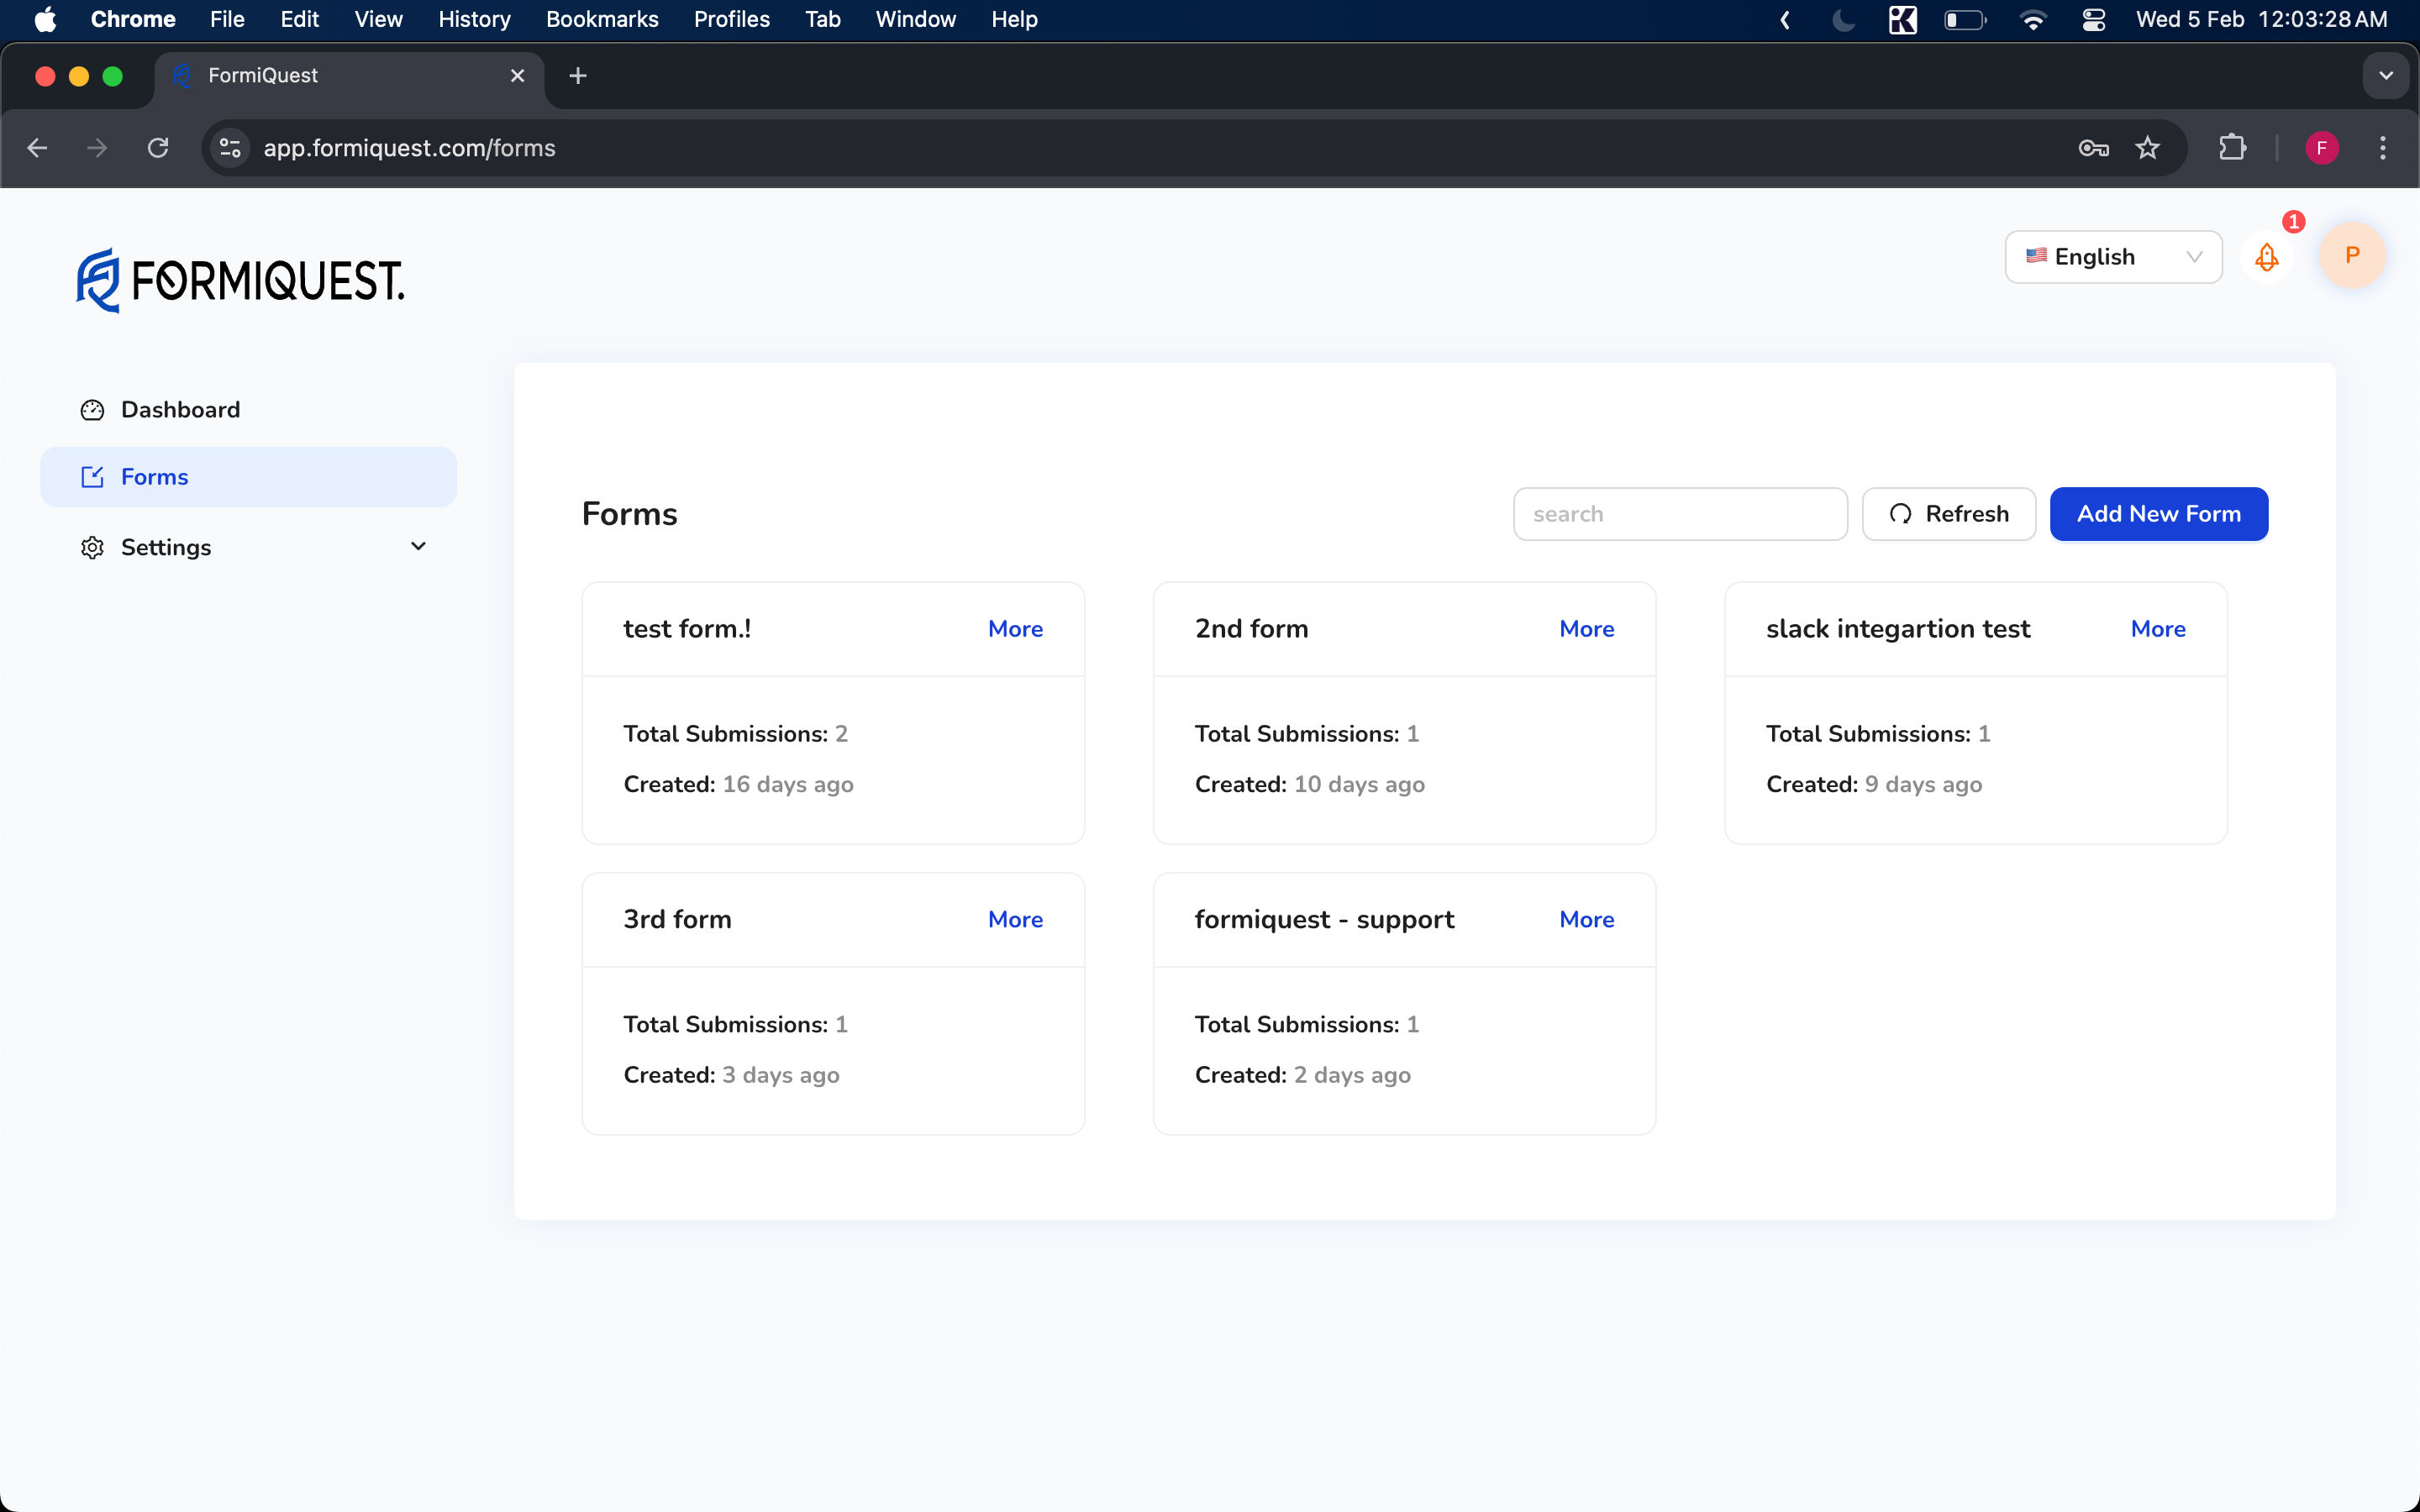Reload the page in Chrome
This screenshot has width=2420, height=1512.
click(x=158, y=148)
